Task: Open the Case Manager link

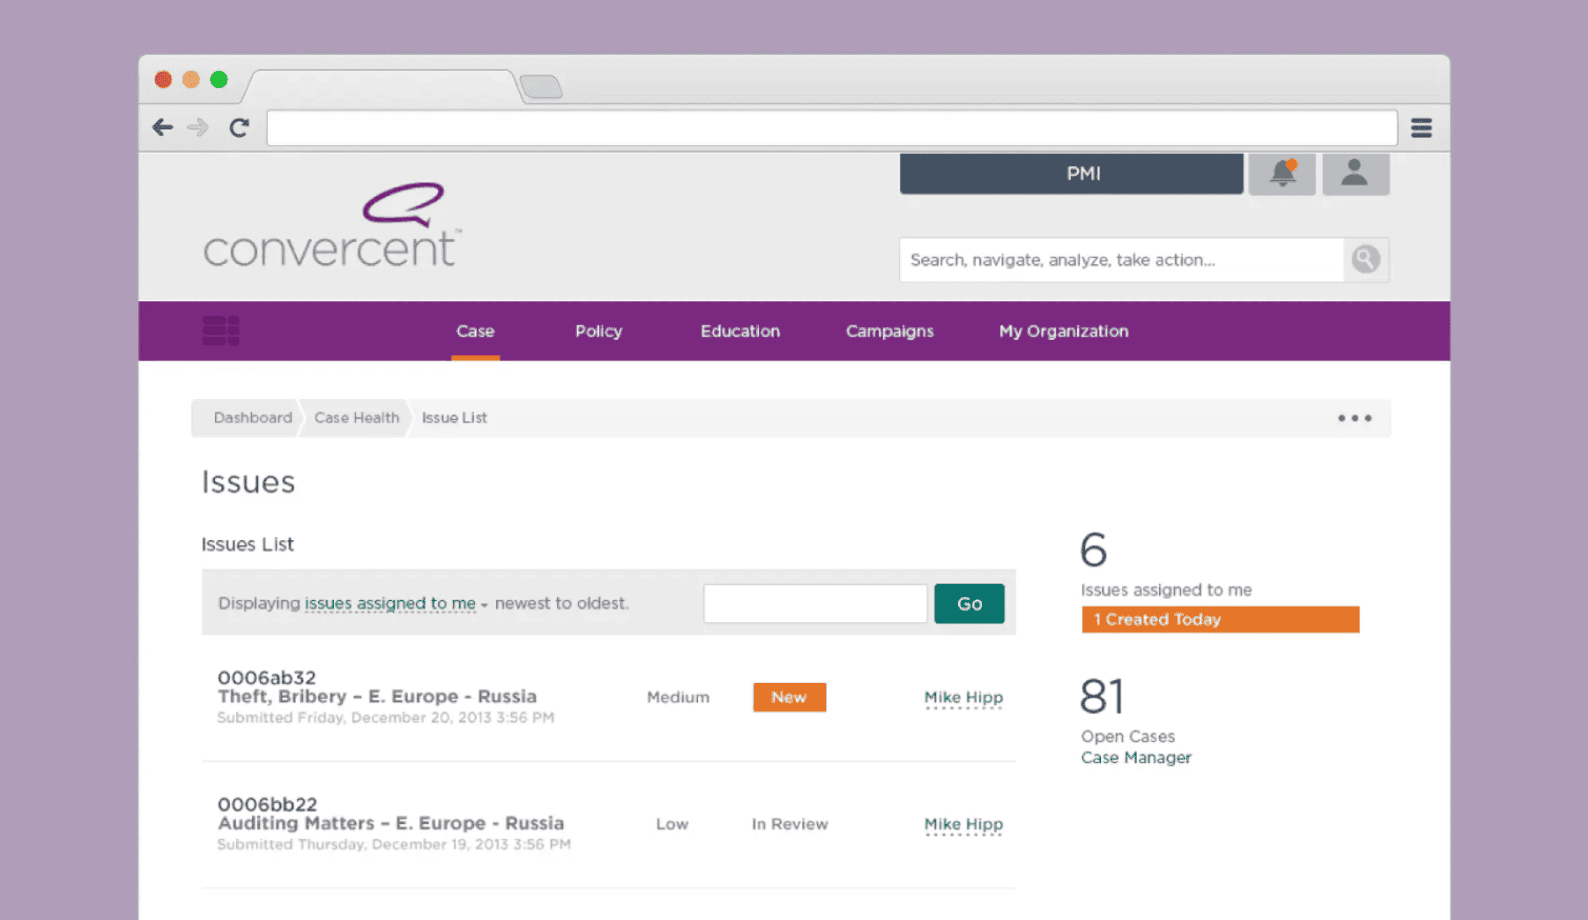Action: pos(1136,758)
